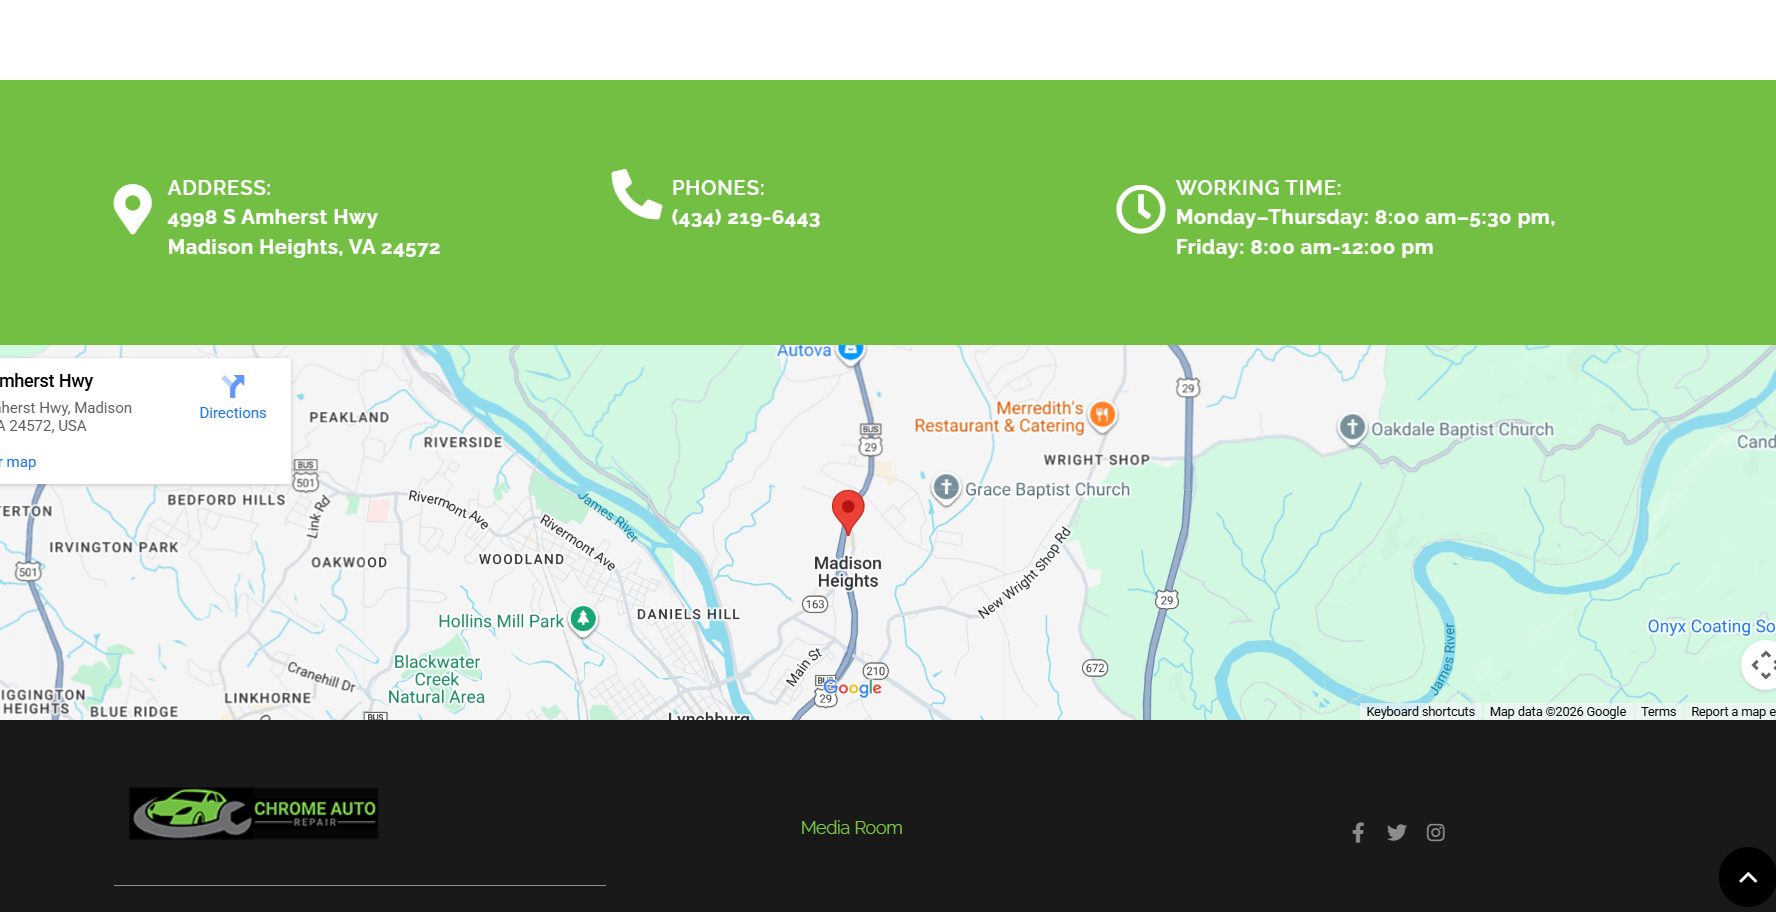Open the larger map link
The image size is (1776, 912).
[x=18, y=462]
